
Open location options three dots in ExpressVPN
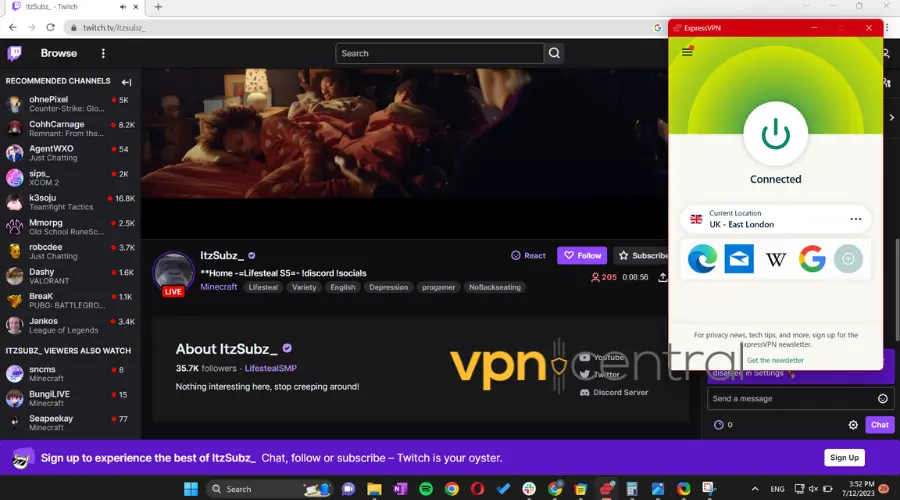click(x=855, y=219)
